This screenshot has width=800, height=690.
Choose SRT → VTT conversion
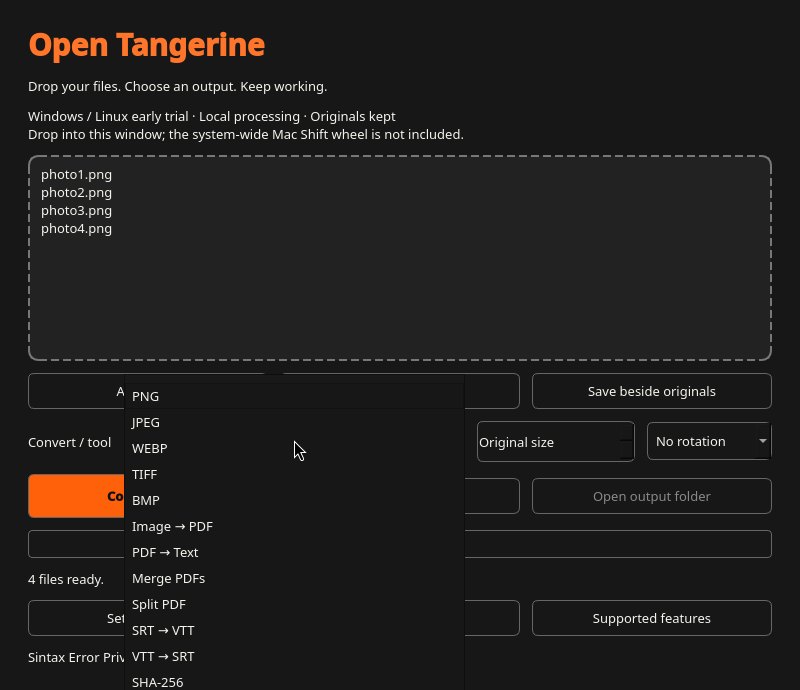click(x=294, y=630)
